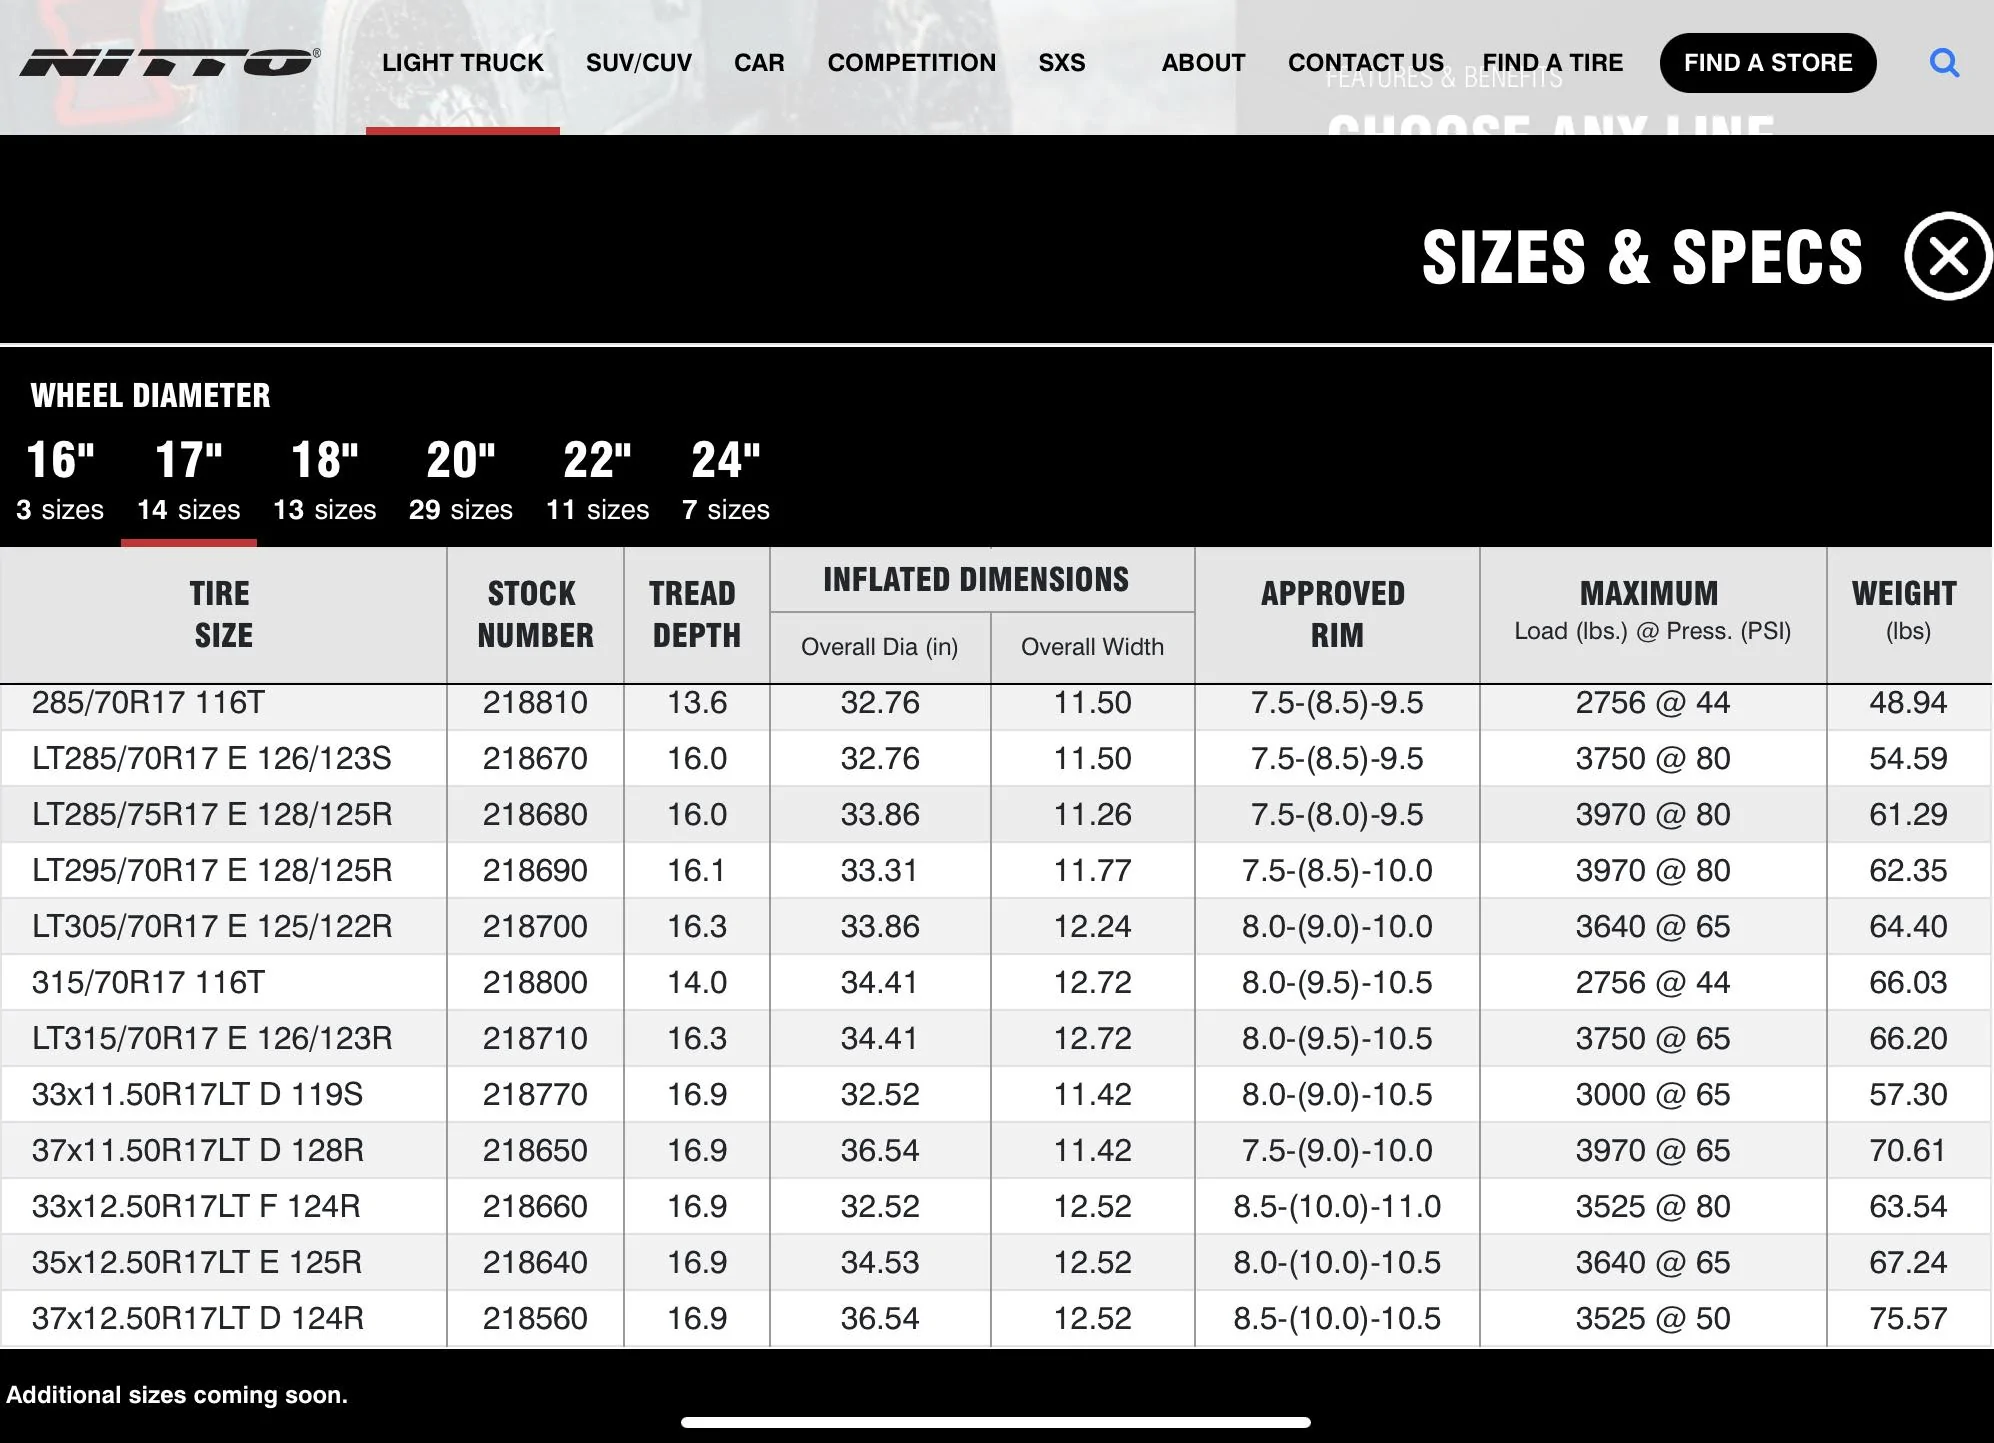Open the SXS menu

1062,63
